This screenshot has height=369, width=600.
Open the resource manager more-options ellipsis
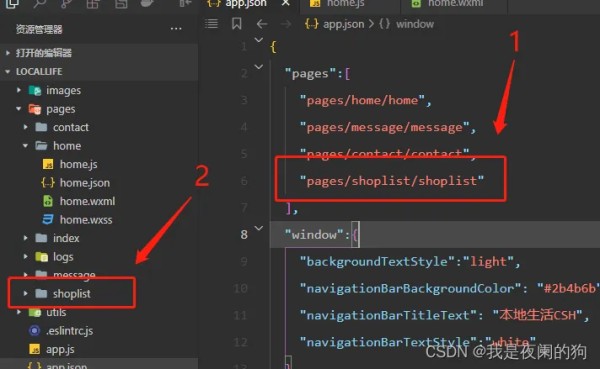click(176, 29)
